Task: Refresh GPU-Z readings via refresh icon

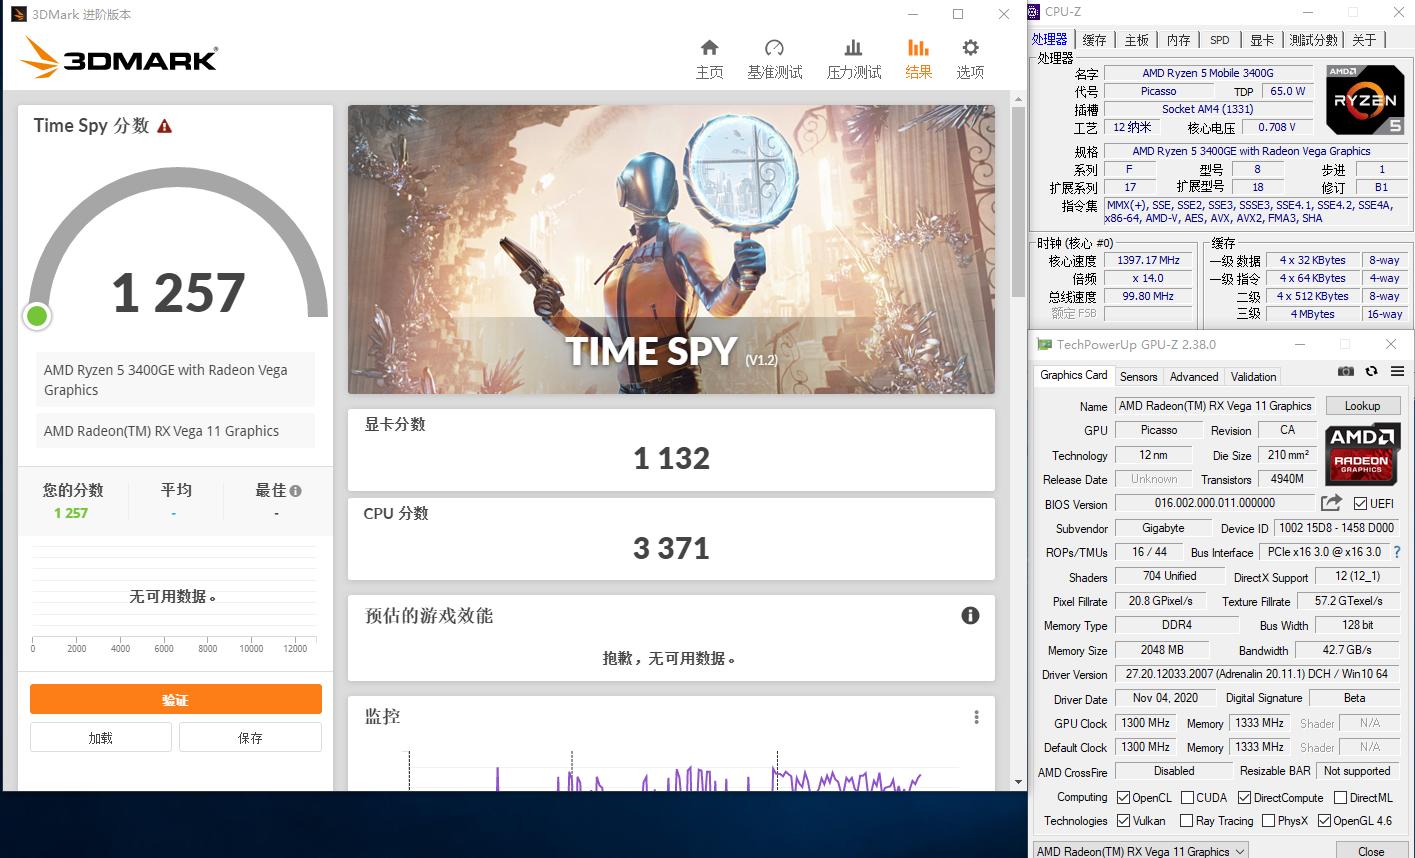Action: [x=1371, y=371]
